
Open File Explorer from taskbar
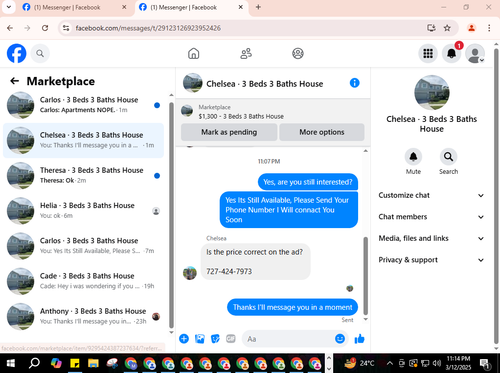point(93,363)
